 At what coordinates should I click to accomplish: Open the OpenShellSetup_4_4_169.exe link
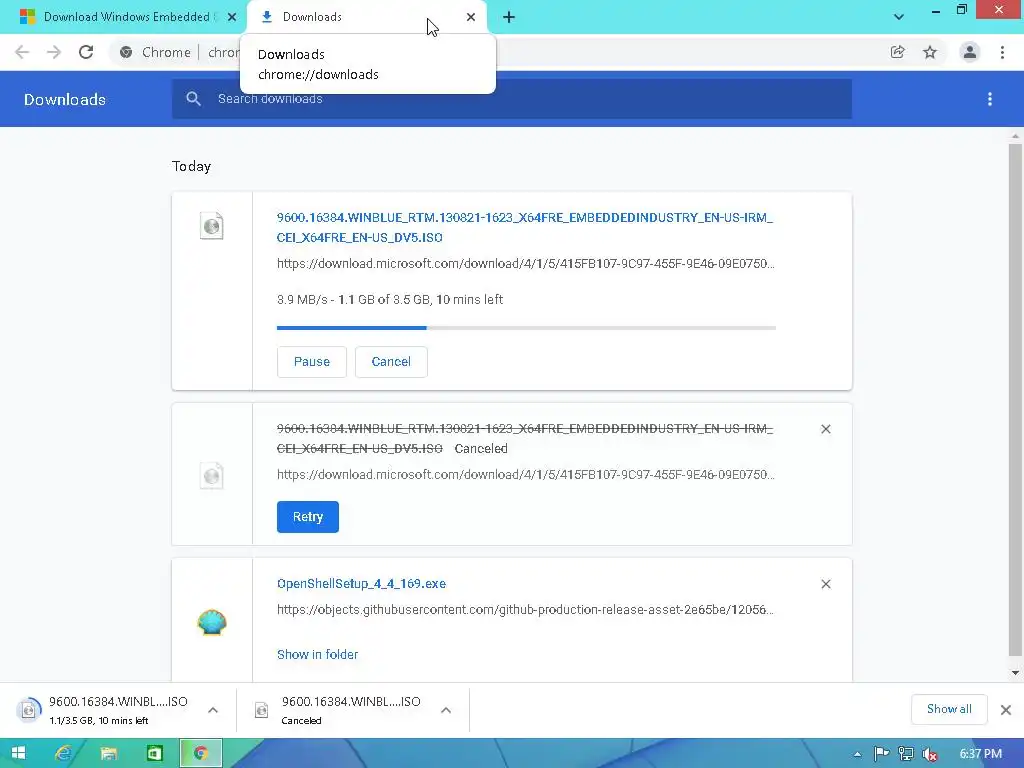click(x=361, y=584)
